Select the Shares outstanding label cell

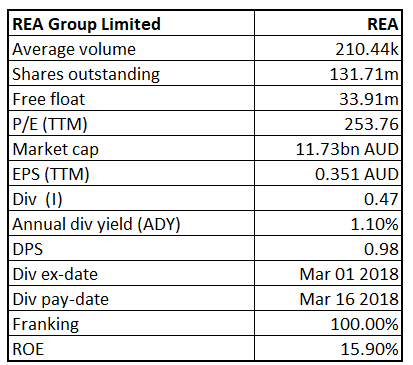tap(131, 73)
